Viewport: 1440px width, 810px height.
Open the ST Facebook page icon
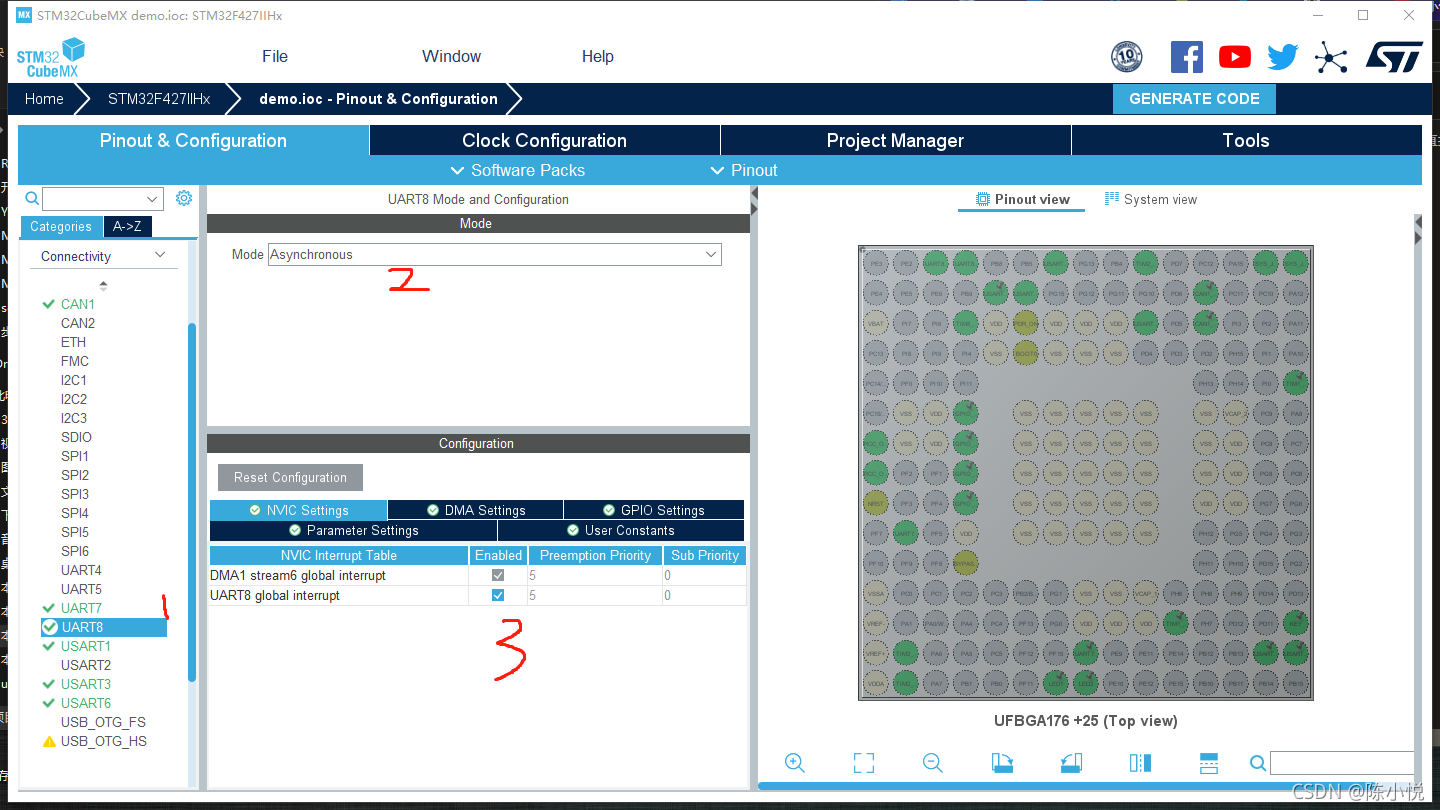pyautogui.click(x=1186, y=57)
